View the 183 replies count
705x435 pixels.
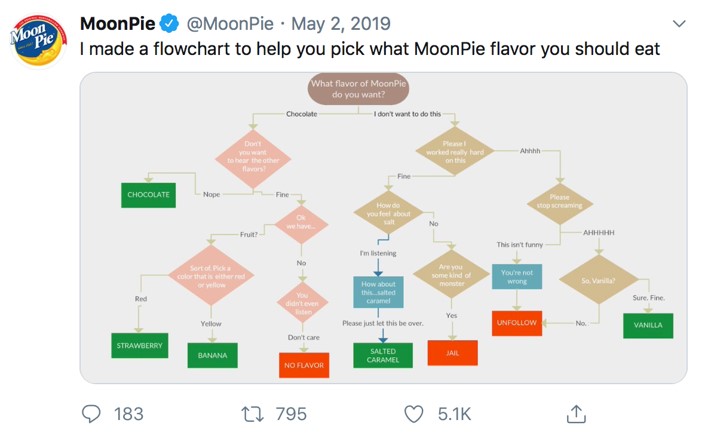(129, 414)
